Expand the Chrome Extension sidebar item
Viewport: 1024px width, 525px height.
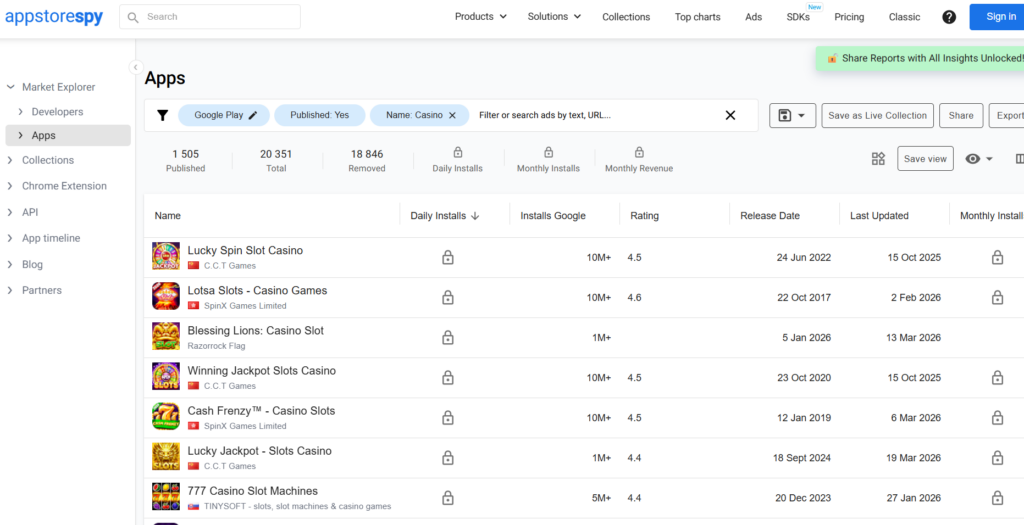click(x=10, y=186)
